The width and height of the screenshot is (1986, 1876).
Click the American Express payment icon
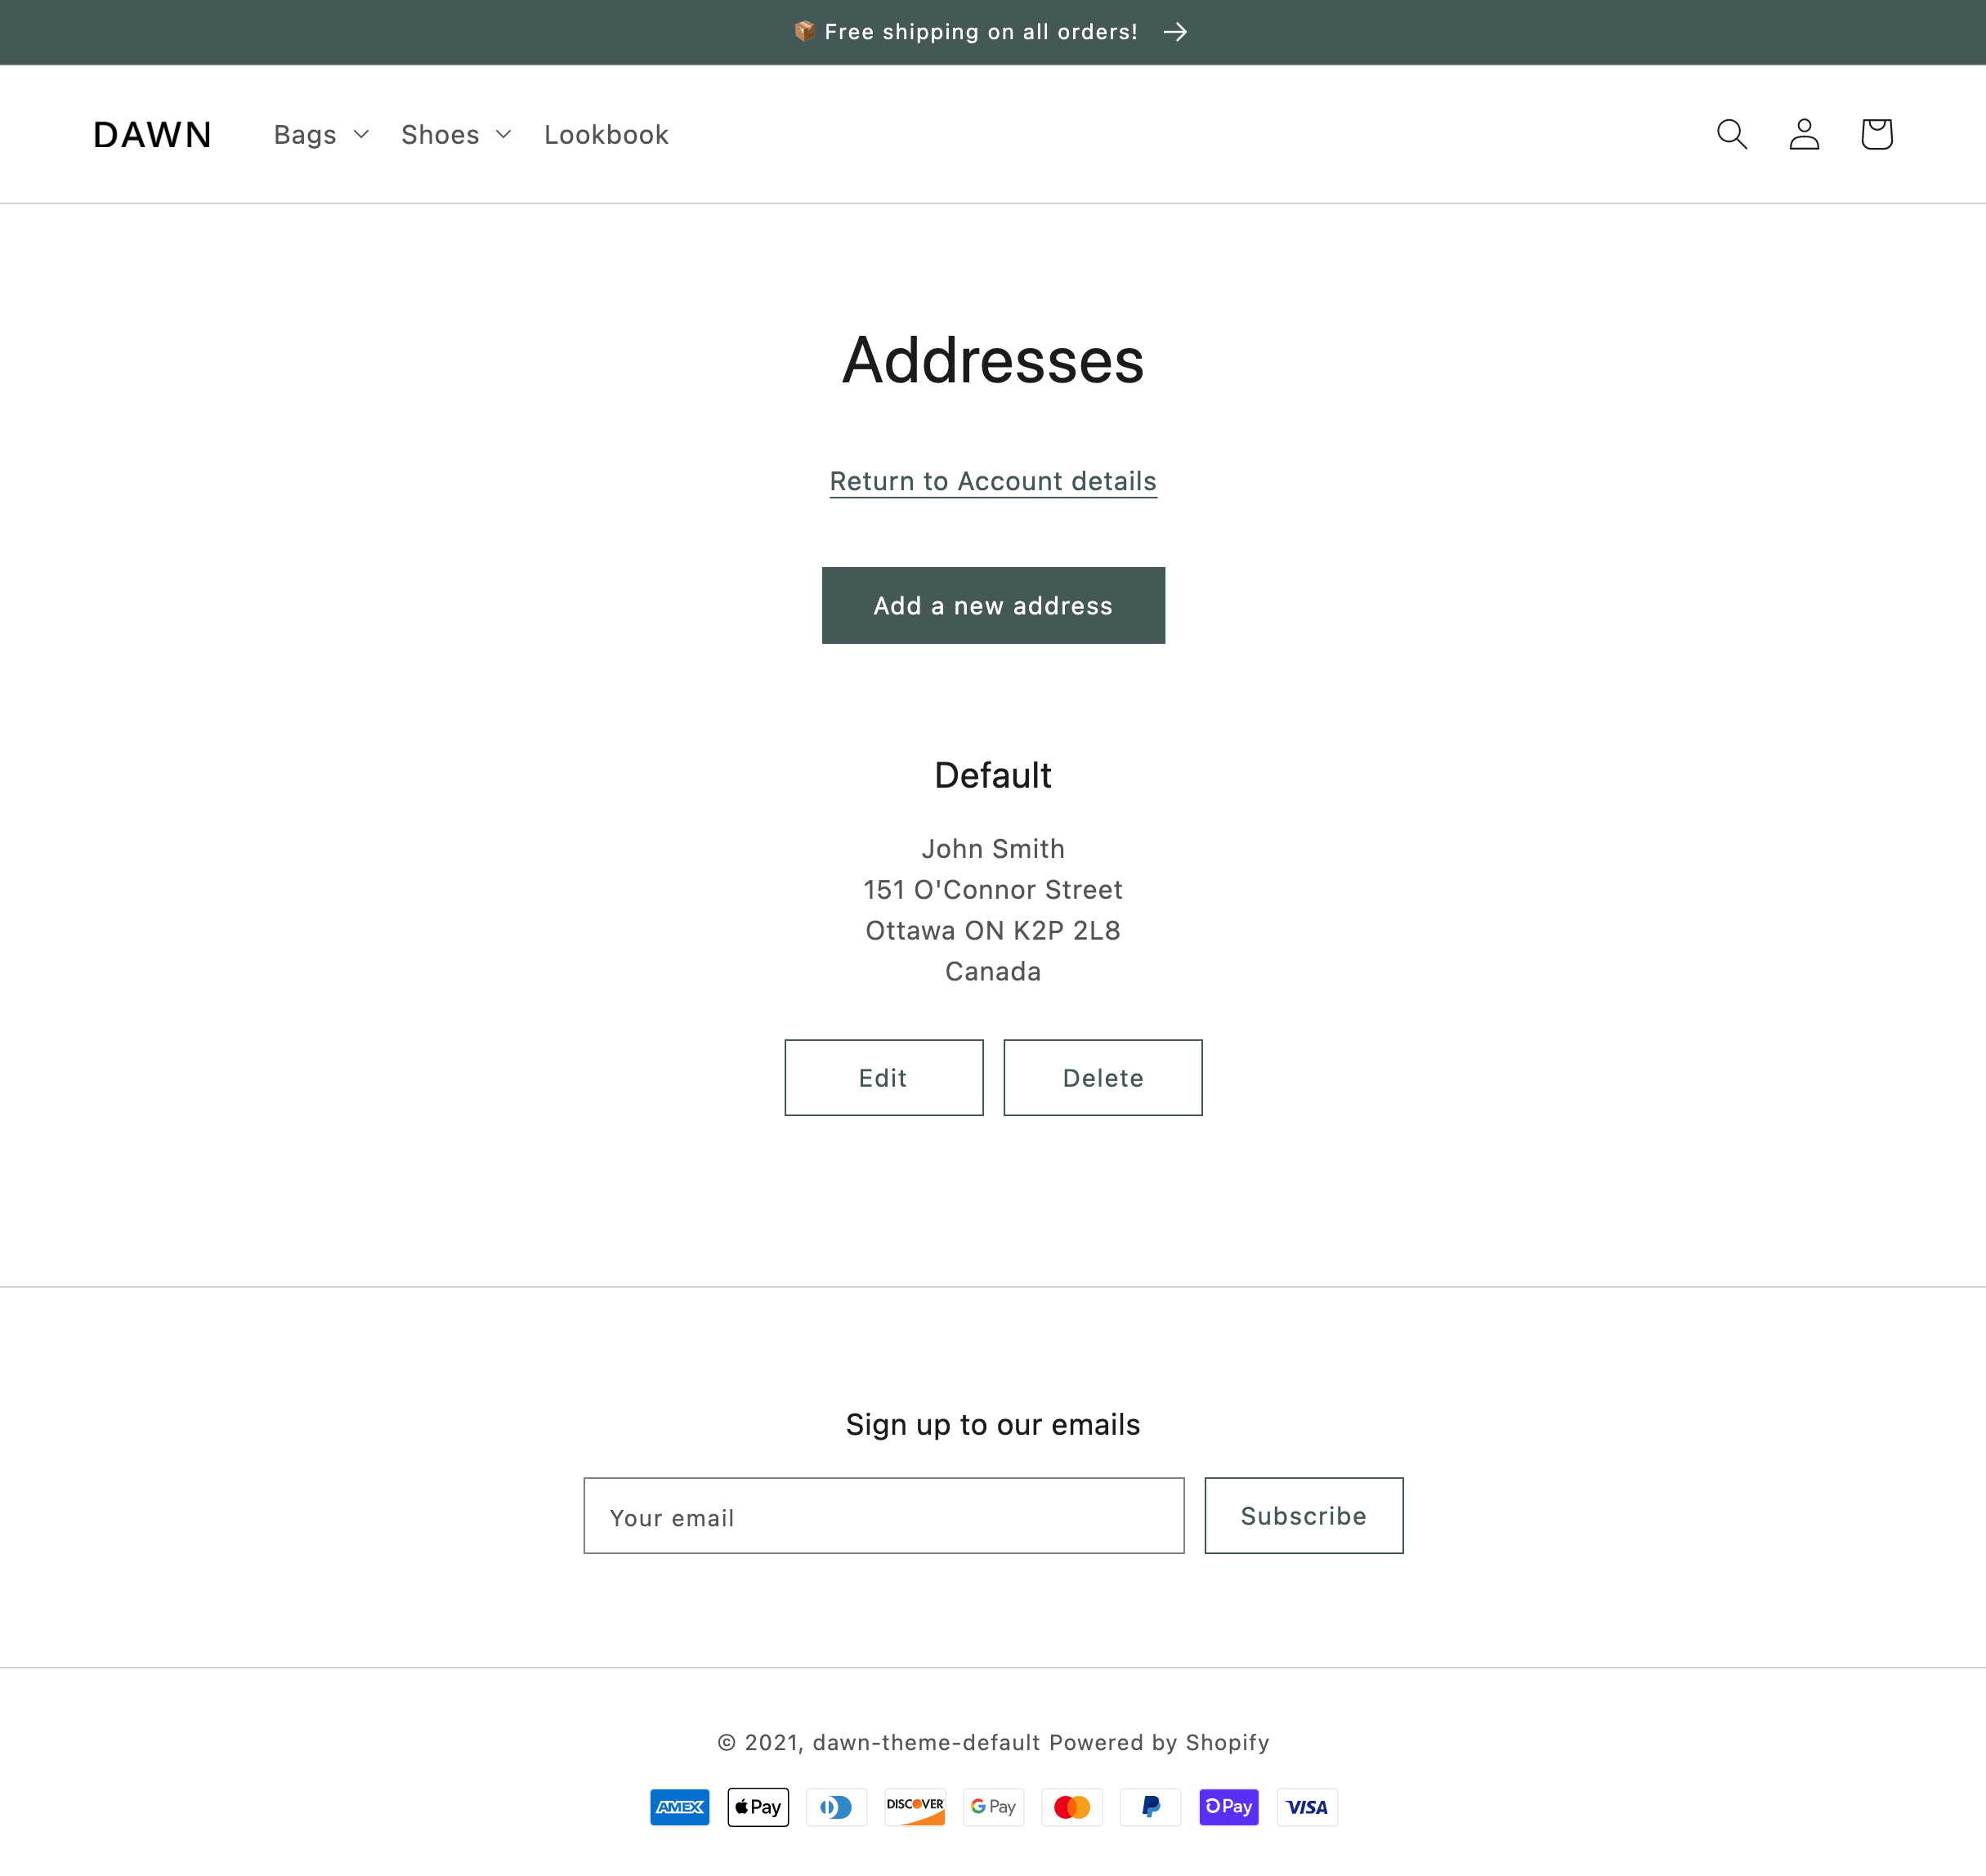(x=679, y=1807)
